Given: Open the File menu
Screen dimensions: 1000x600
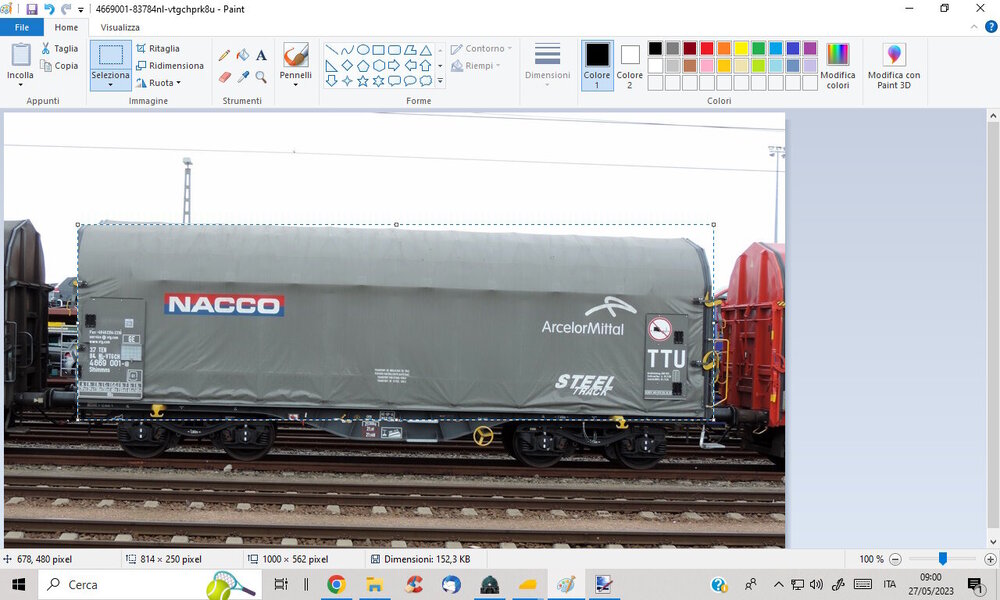Looking at the screenshot, I should tap(22, 27).
